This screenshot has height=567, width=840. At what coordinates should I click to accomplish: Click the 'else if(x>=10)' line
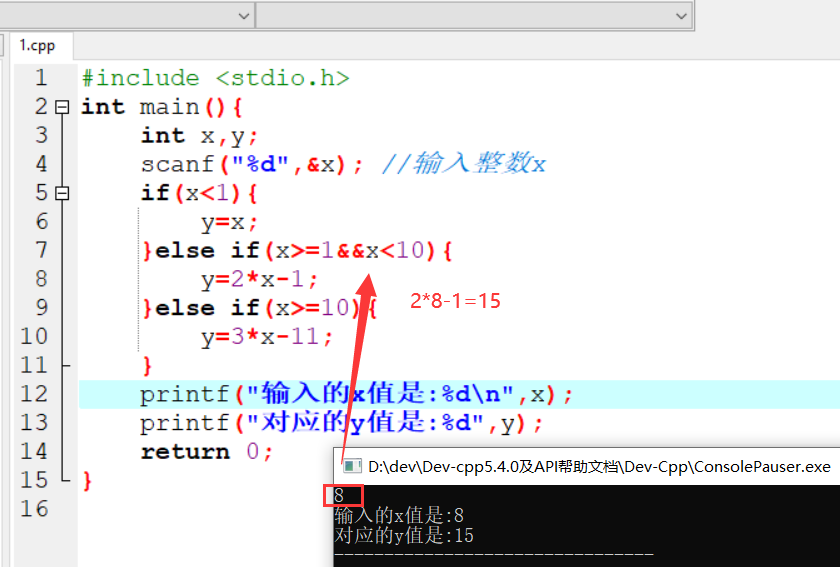260,308
